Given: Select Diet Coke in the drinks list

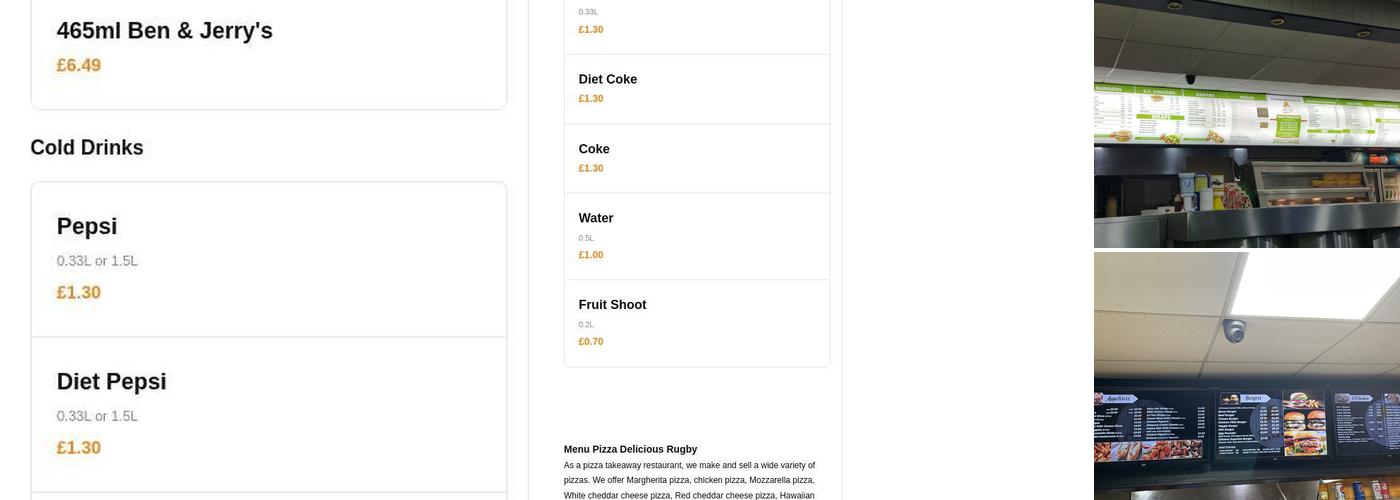Looking at the screenshot, I should pos(608,79).
